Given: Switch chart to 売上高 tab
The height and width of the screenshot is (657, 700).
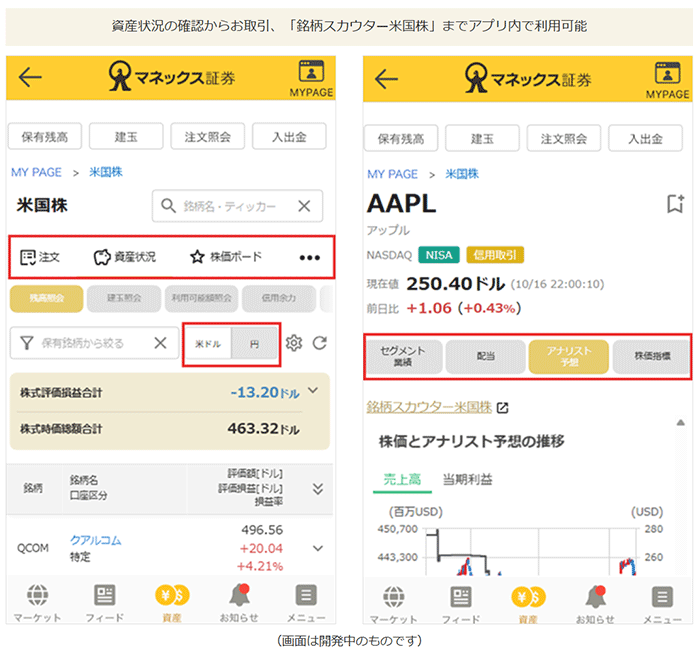Looking at the screenshot, I should (402, 480).
